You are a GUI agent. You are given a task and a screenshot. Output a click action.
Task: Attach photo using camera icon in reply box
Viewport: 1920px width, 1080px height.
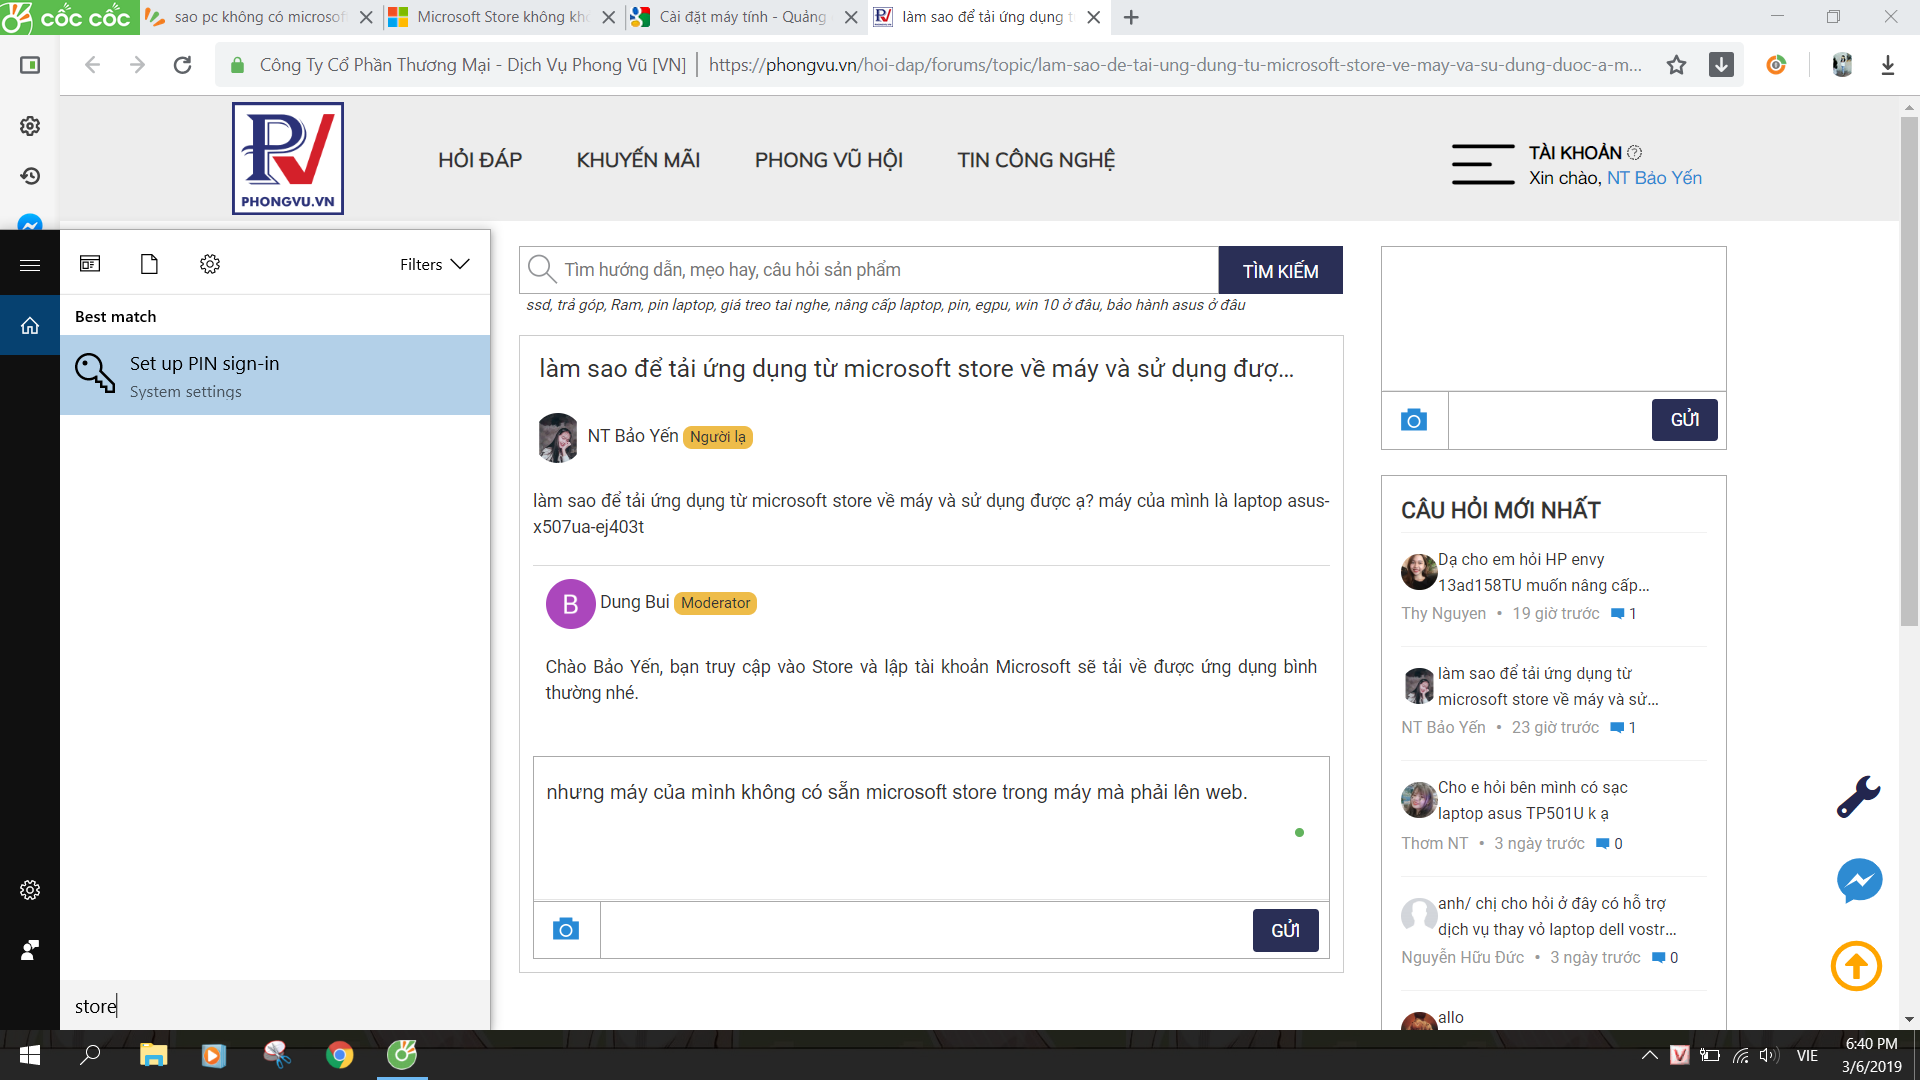pos(566,930)
